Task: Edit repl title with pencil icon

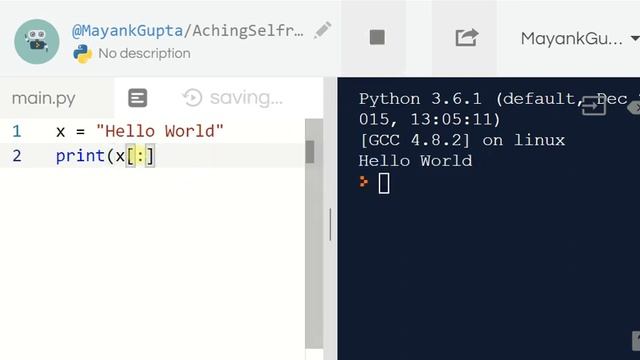Action: pos(322,31)
